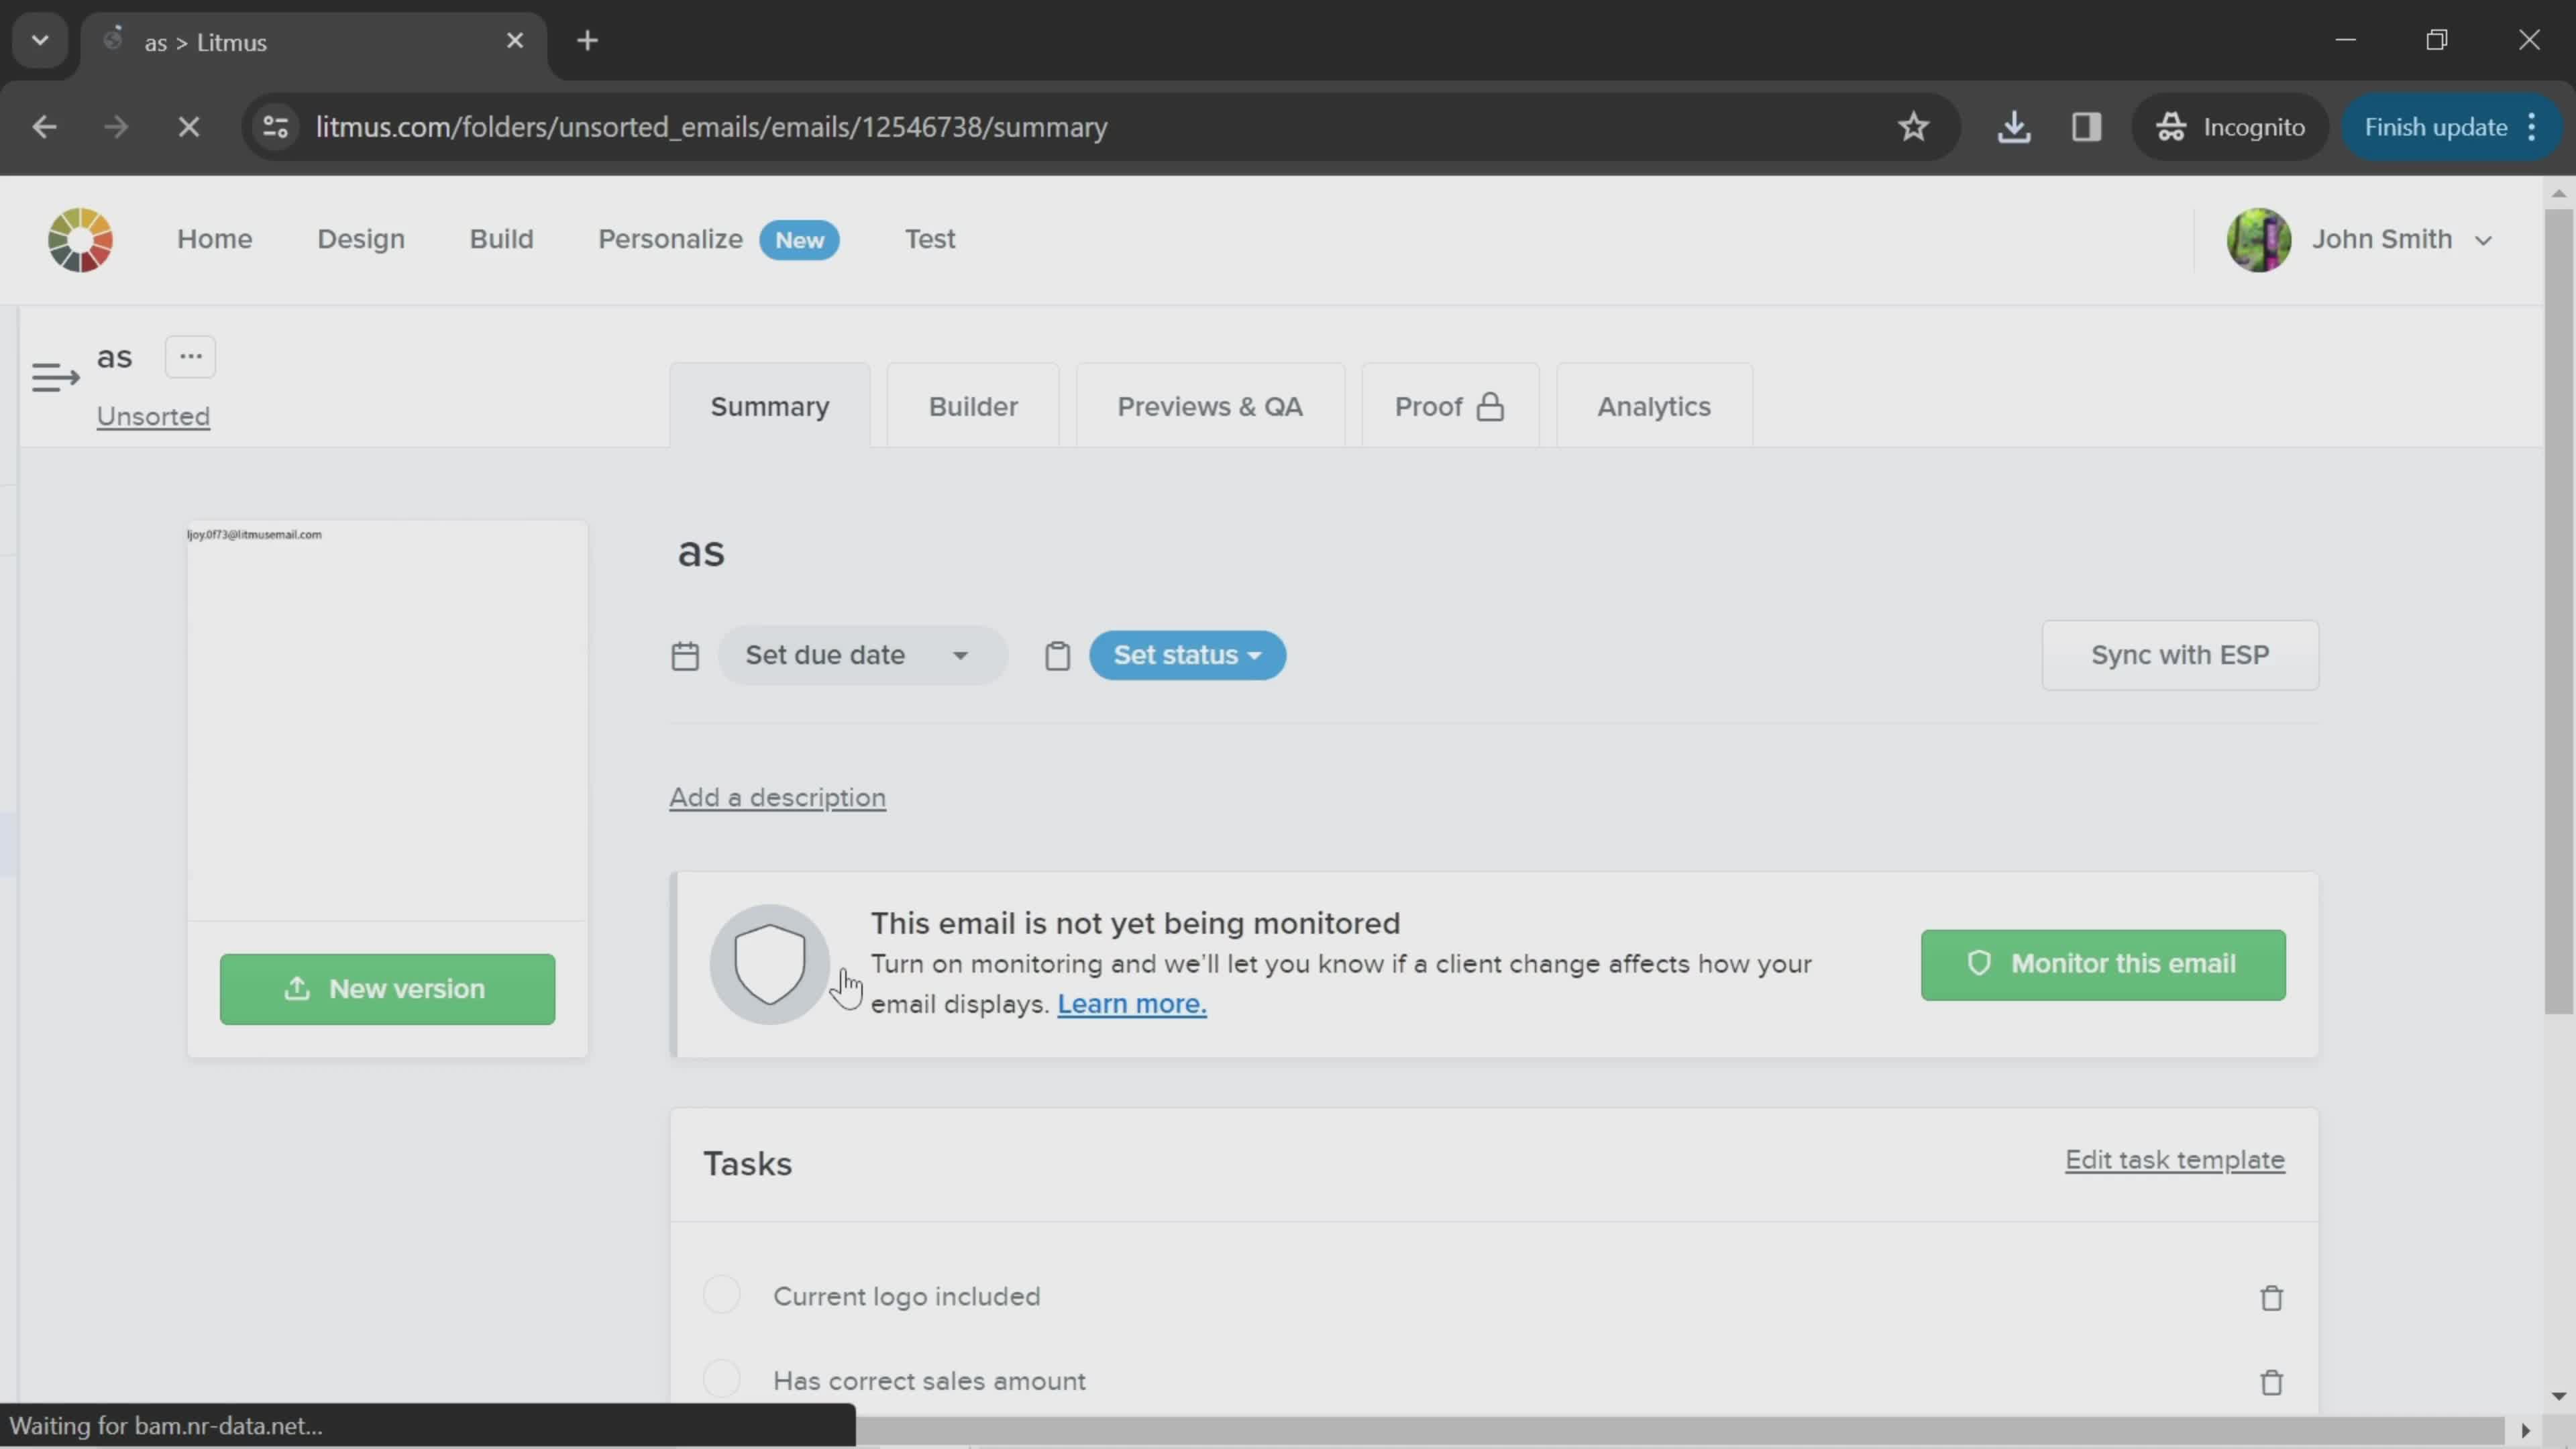Click the calendar due date icon
This screenshot has width=2576, height=1449.
point(685,655)
